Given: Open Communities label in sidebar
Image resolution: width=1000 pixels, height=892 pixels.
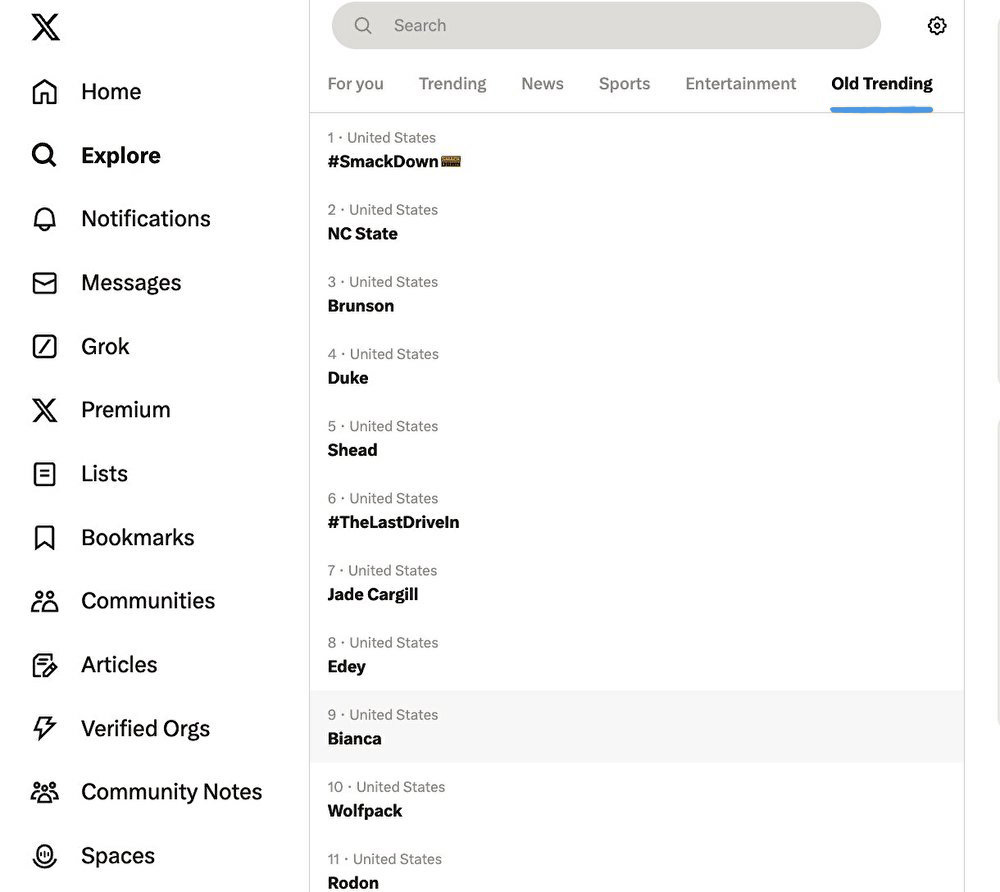Looking at the screenshot, I should click(x=148, y=601).
